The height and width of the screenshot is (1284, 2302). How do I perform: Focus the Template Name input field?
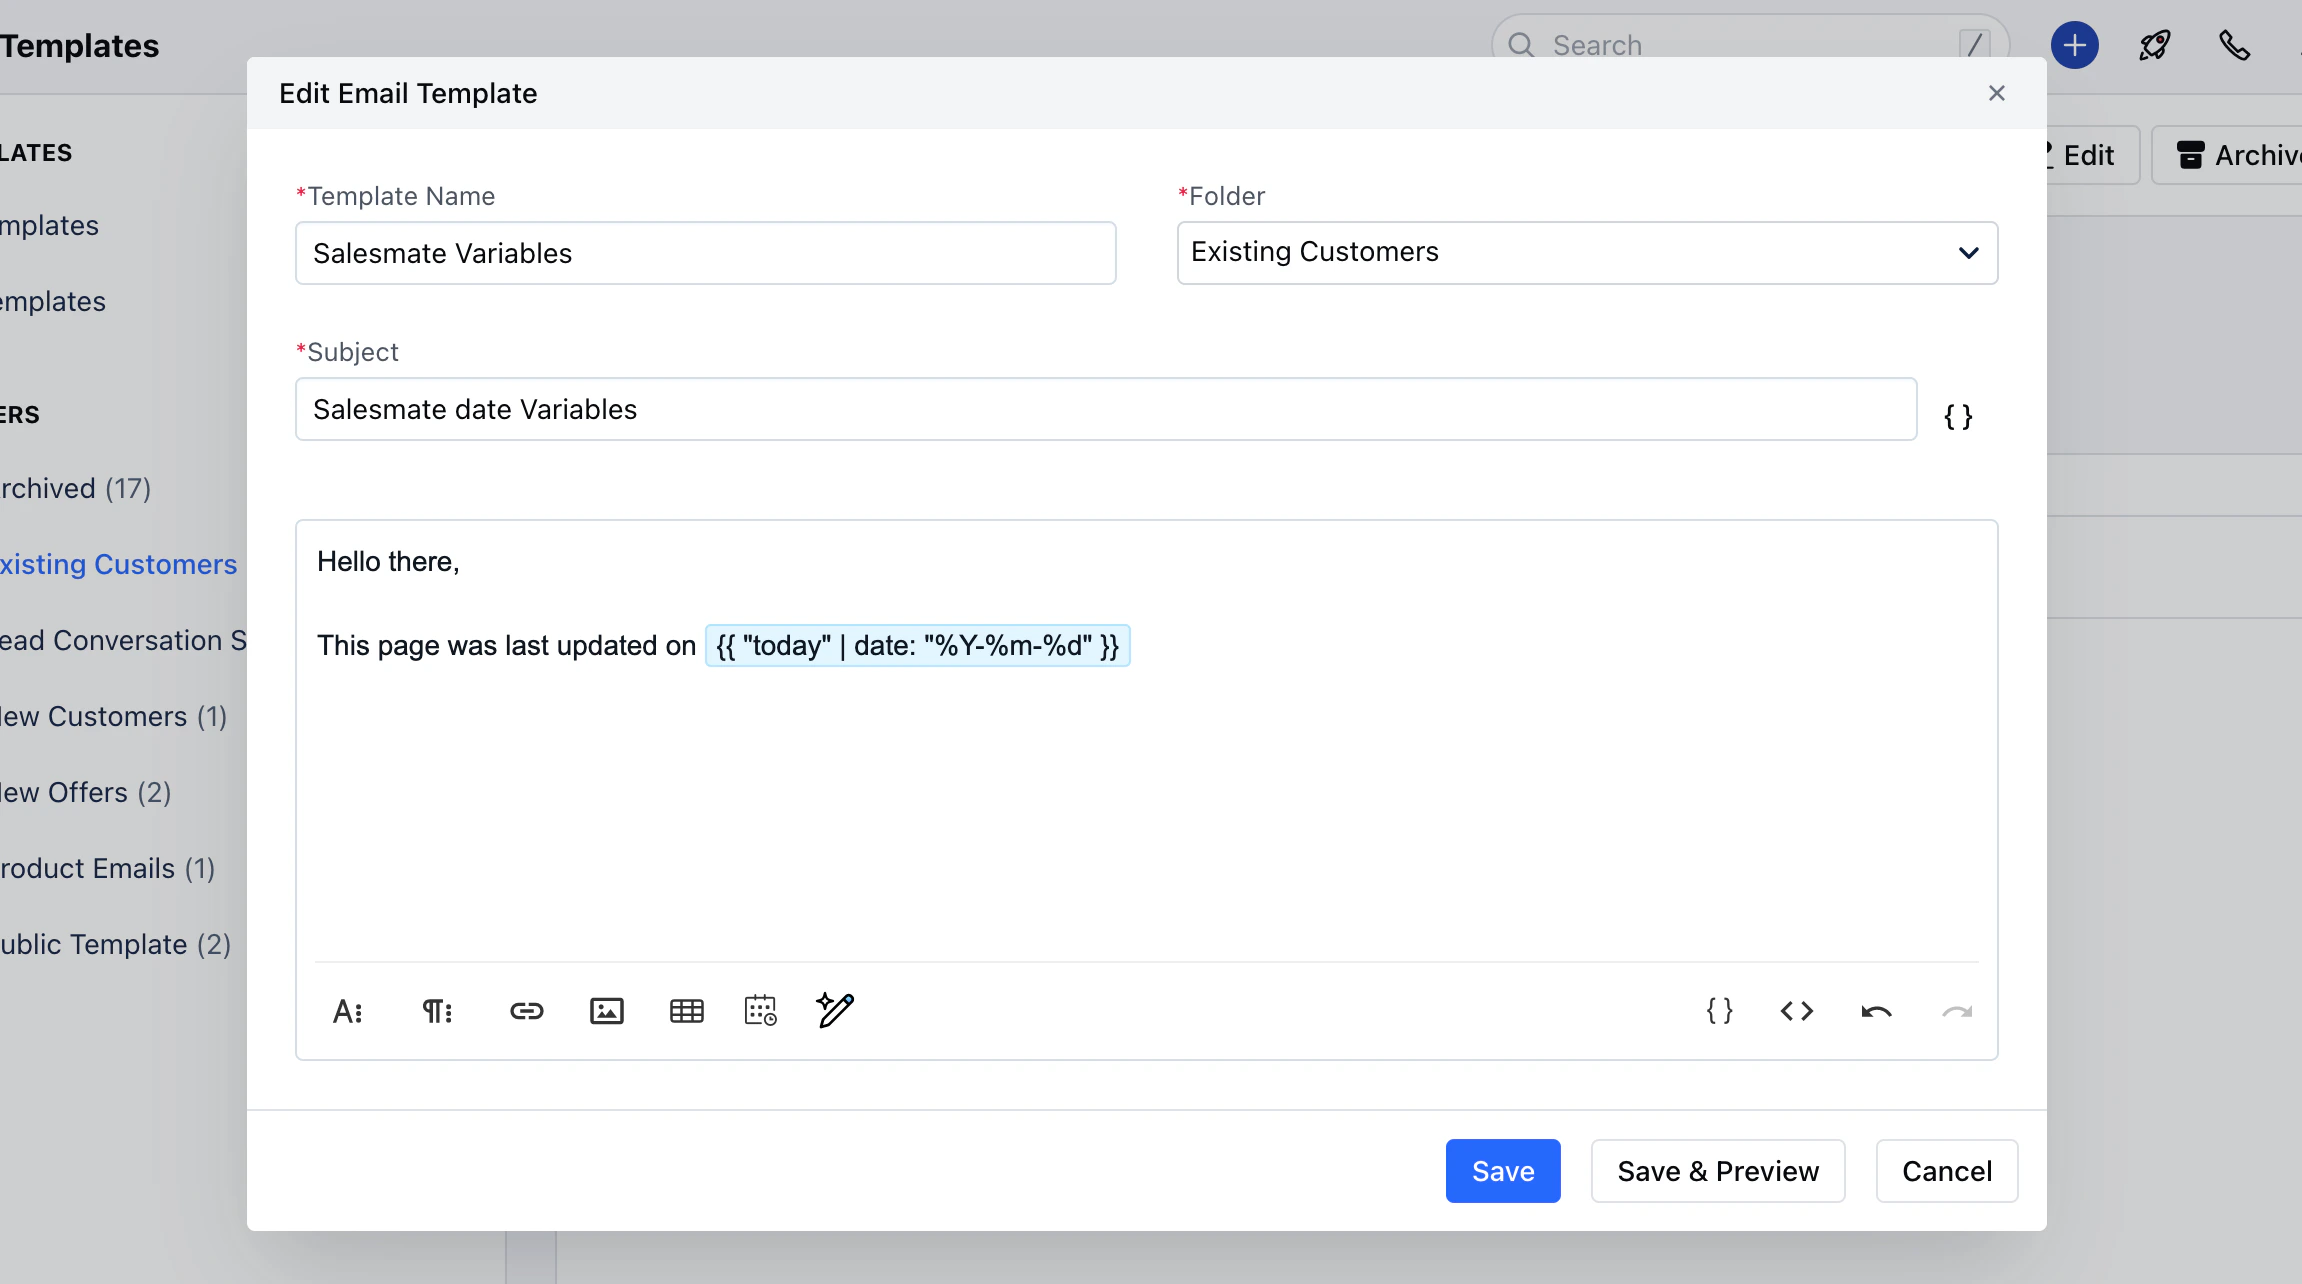click(706, 253)
